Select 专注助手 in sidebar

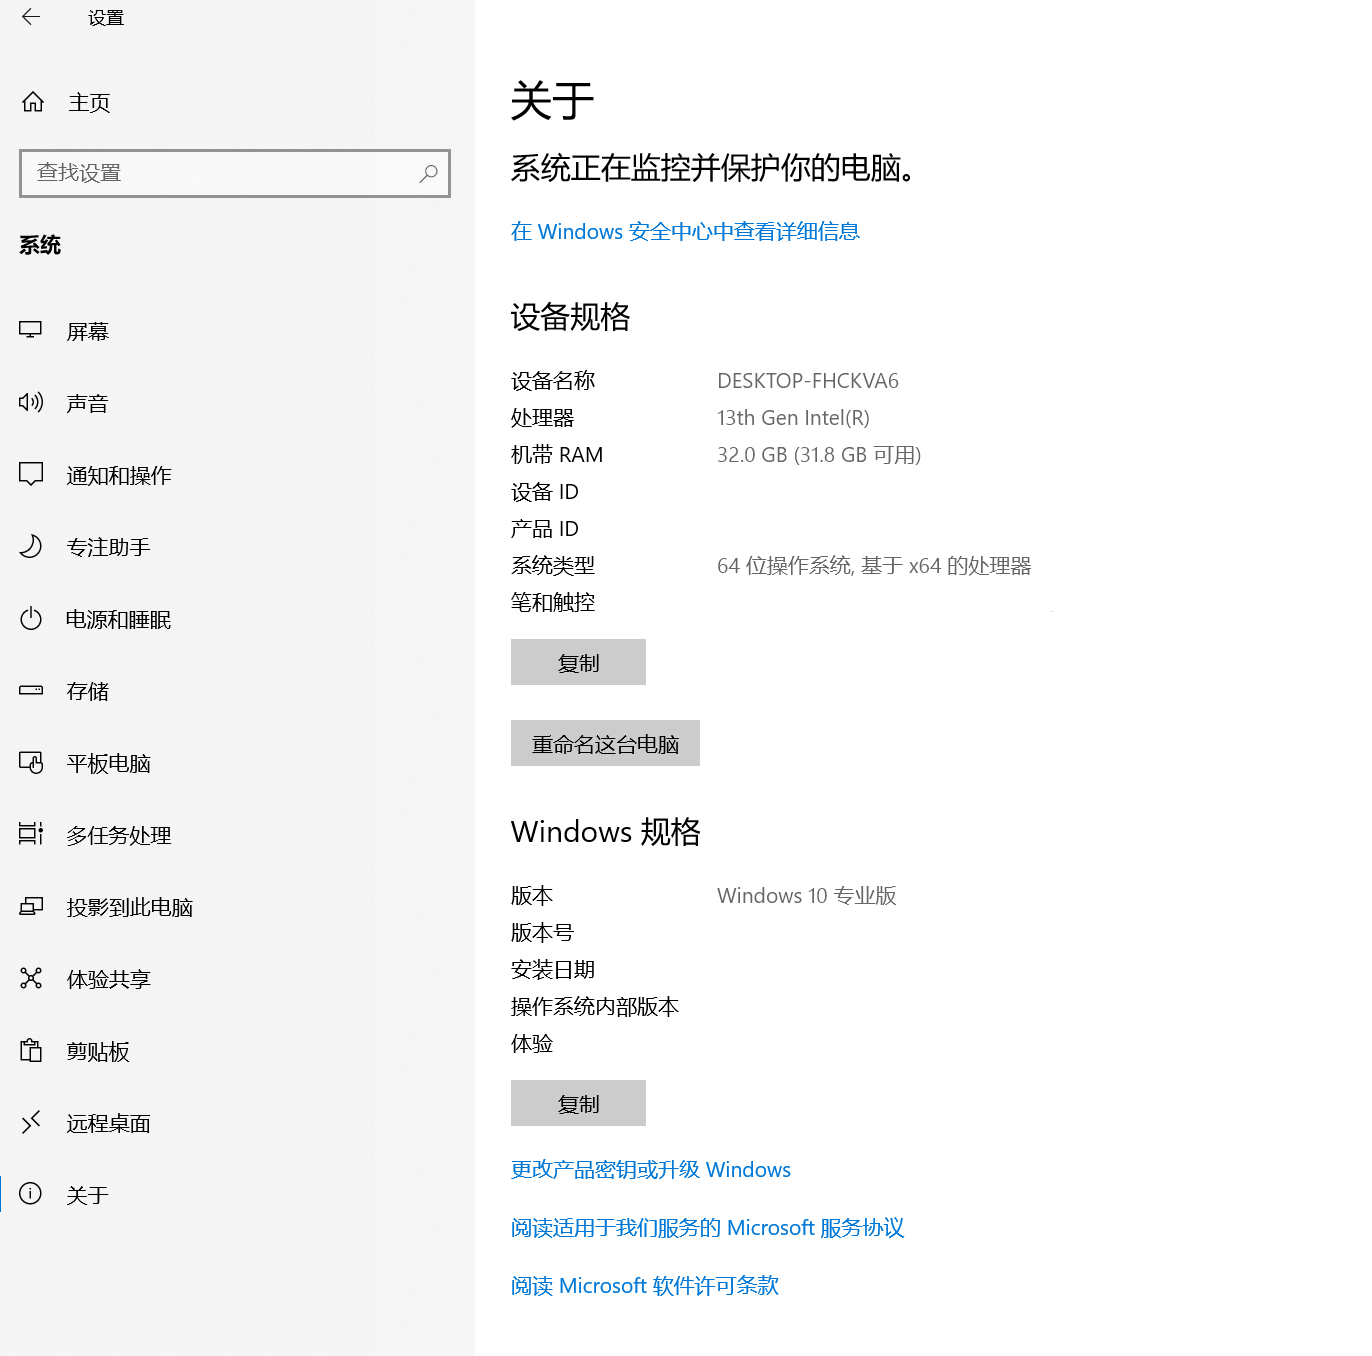[237, 547]
